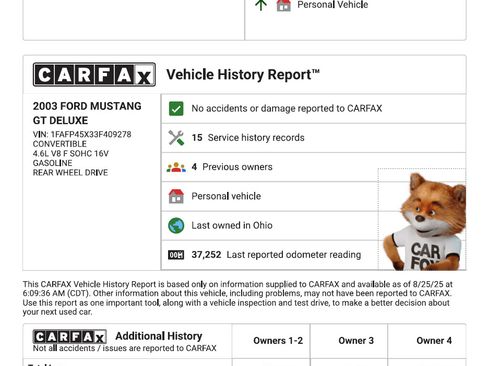This screenshot has height=366, width=488.
Task: Click the 4.6L V8 F SOHC 16V engine text
Action: coord(71,154)
